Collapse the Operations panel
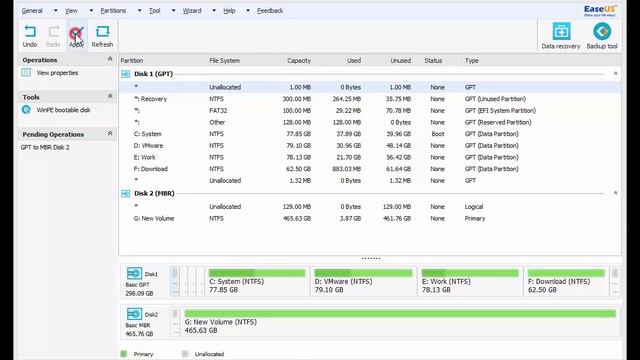Viewport: 640px width, 360px height. [x=110, y=59]
